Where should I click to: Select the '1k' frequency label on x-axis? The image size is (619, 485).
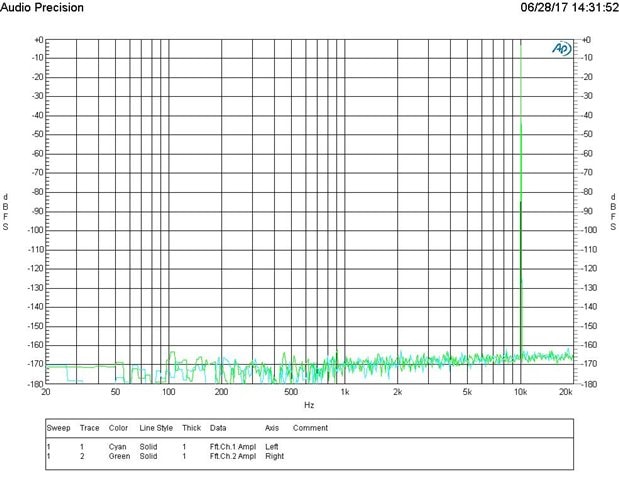click(345, 392)
